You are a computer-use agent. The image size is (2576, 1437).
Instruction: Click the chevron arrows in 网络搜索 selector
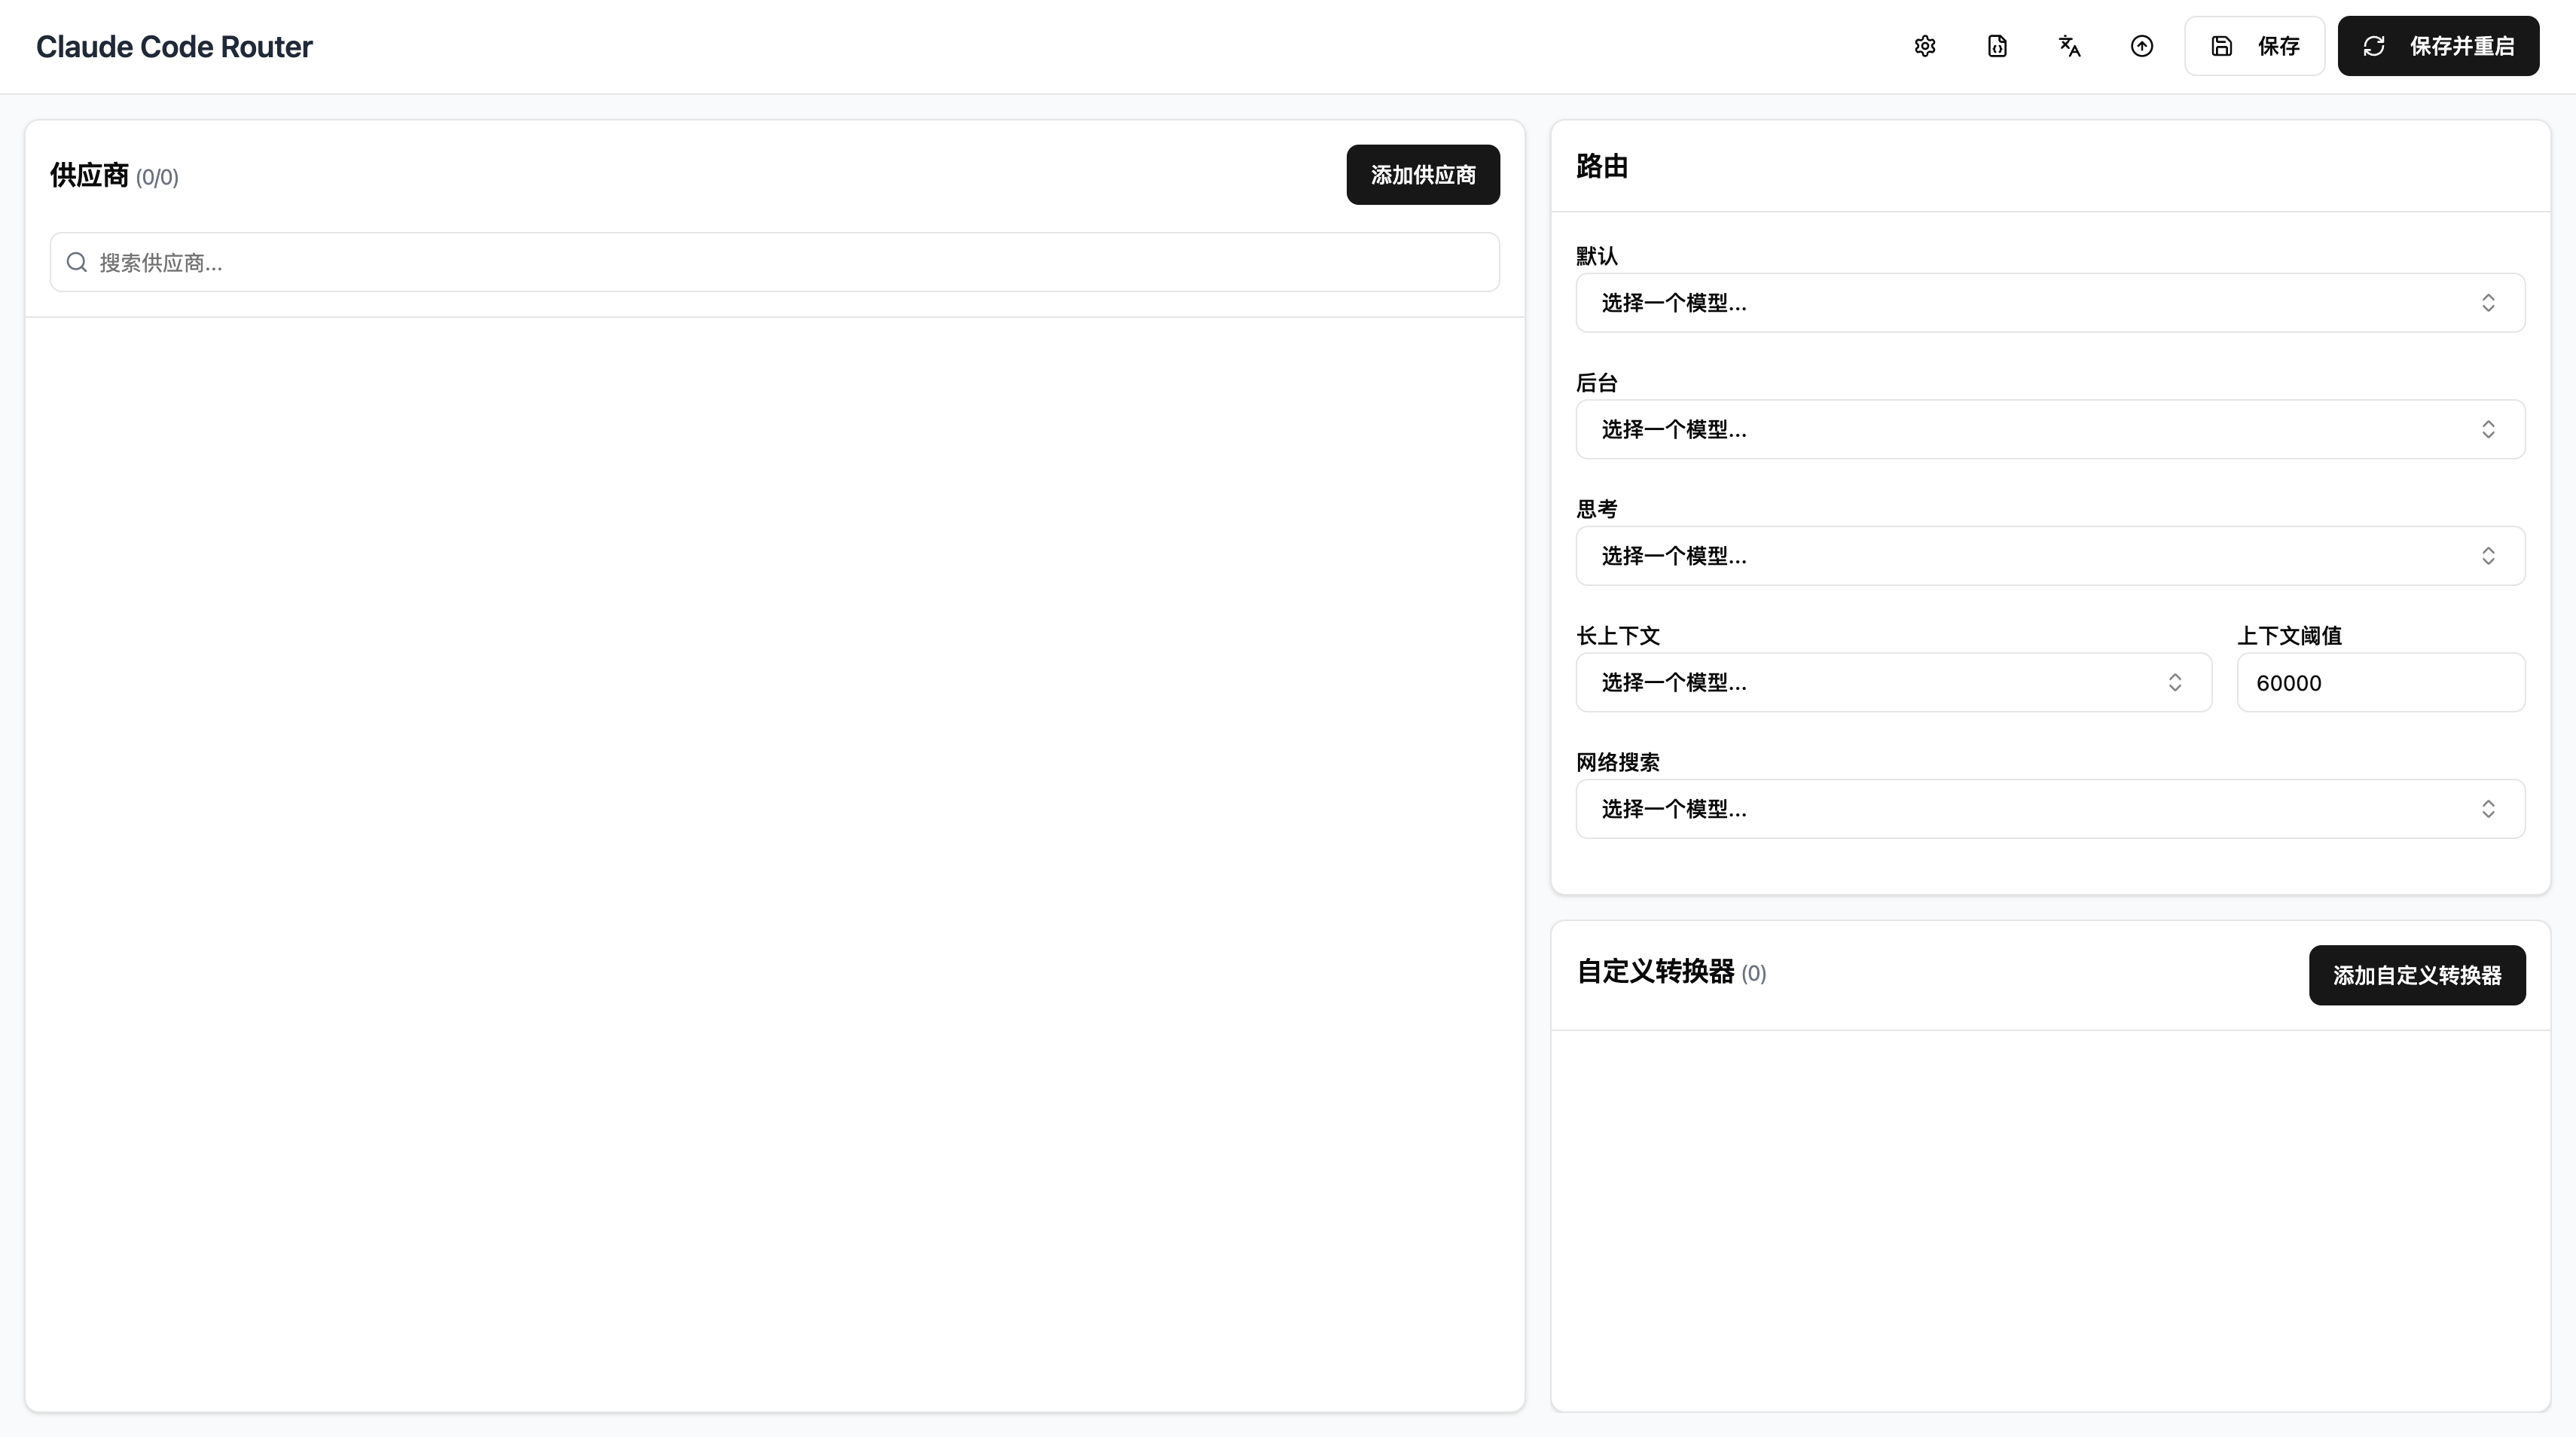(2488, 809)
